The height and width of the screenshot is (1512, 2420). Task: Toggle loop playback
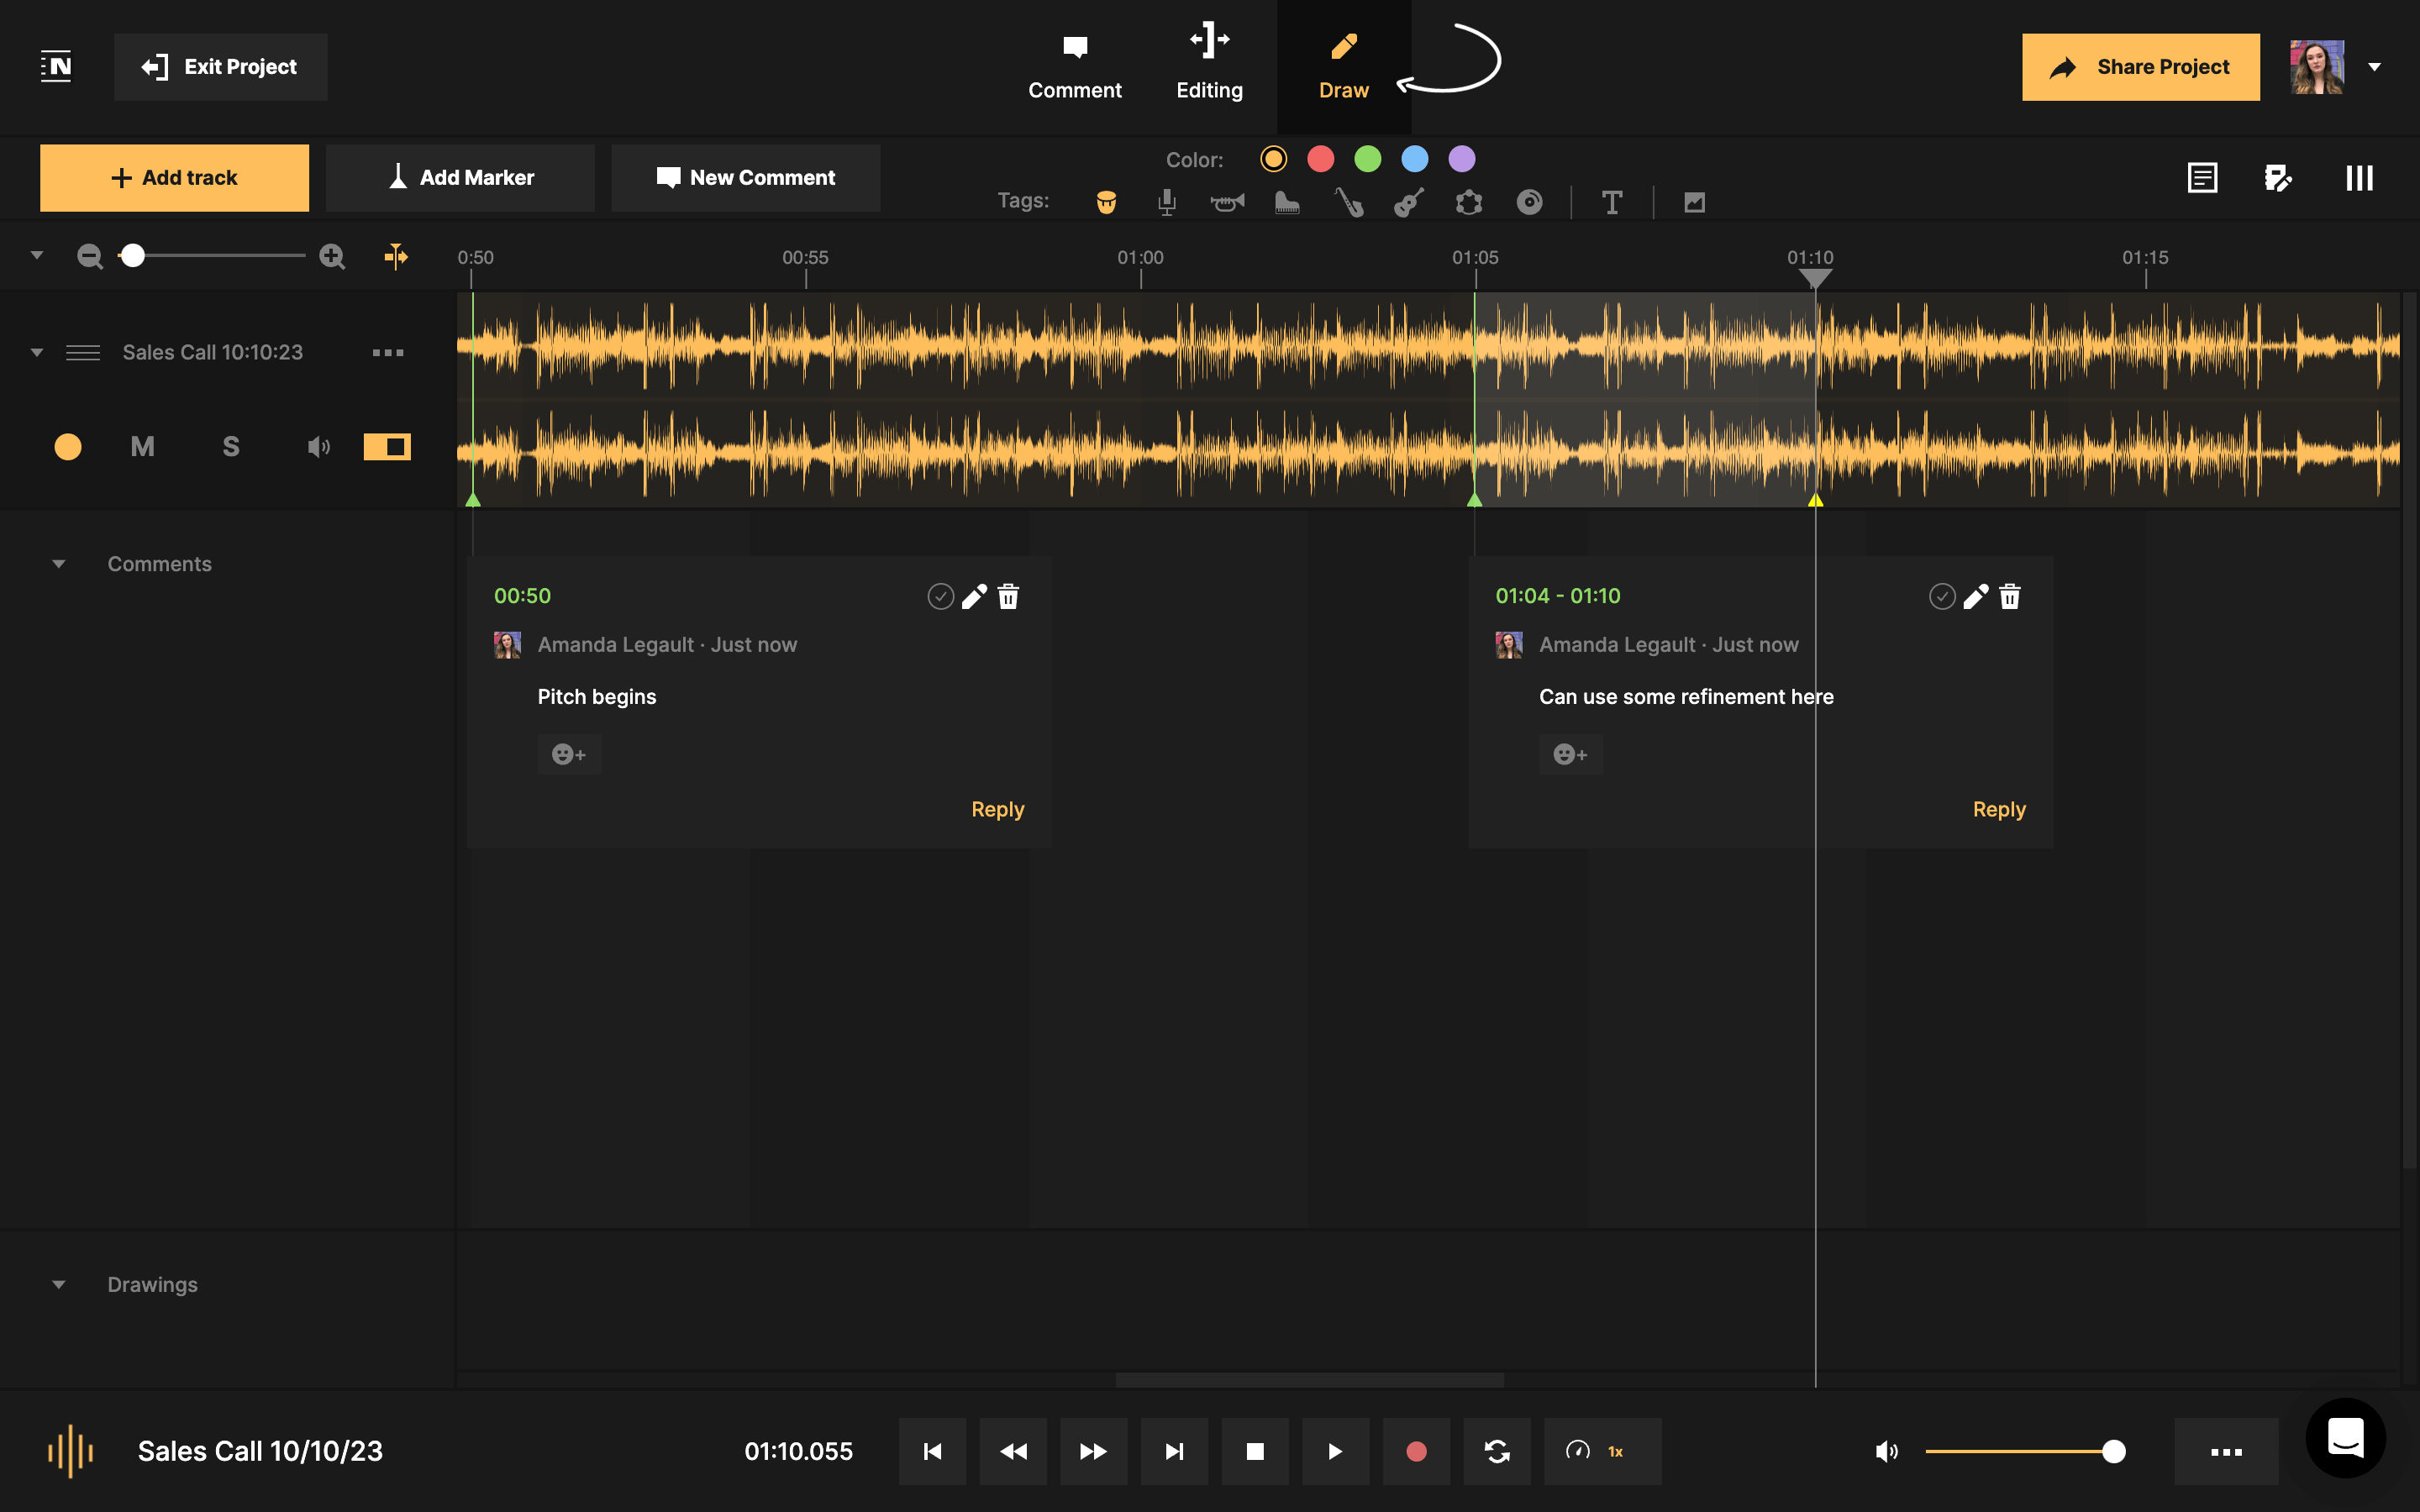1497,1451
